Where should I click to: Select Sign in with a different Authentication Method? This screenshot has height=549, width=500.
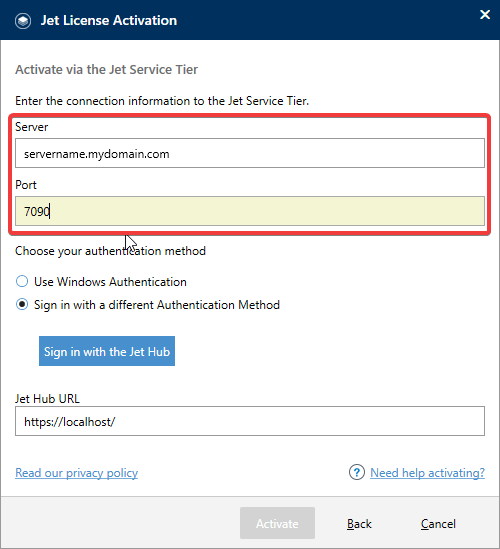pos(22,305)
